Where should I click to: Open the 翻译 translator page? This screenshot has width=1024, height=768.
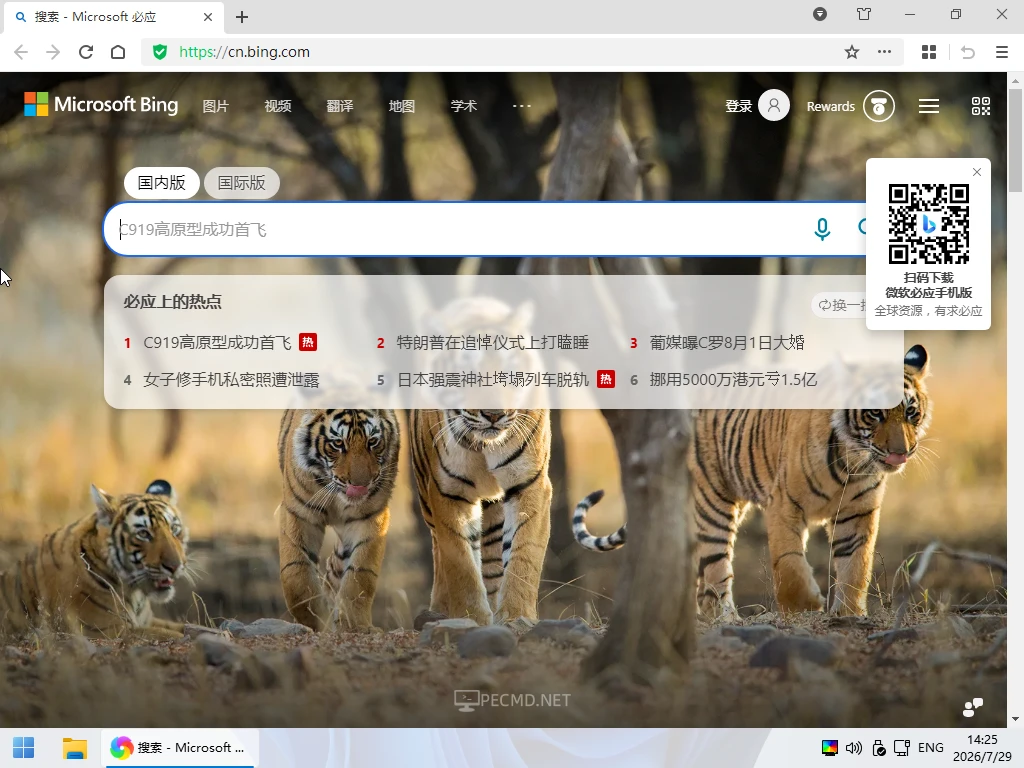(x=340, y=106)
